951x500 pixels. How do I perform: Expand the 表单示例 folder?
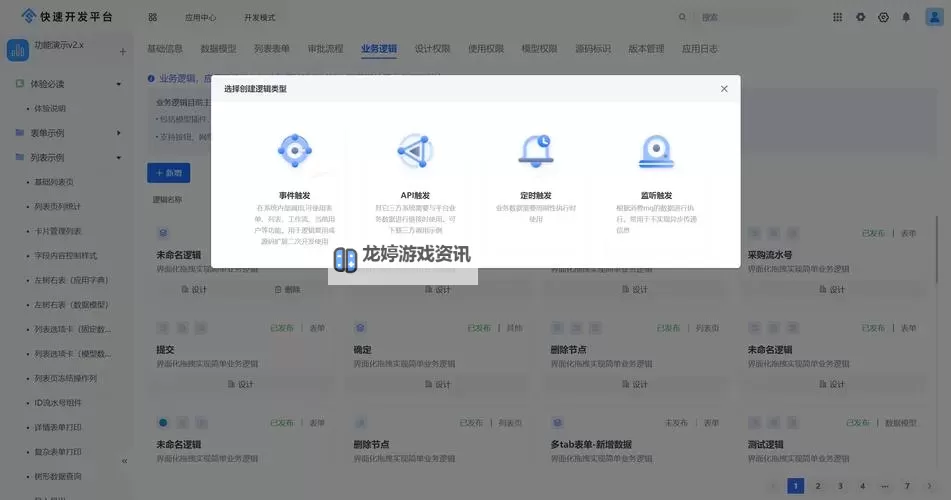[x=119, y=133]
